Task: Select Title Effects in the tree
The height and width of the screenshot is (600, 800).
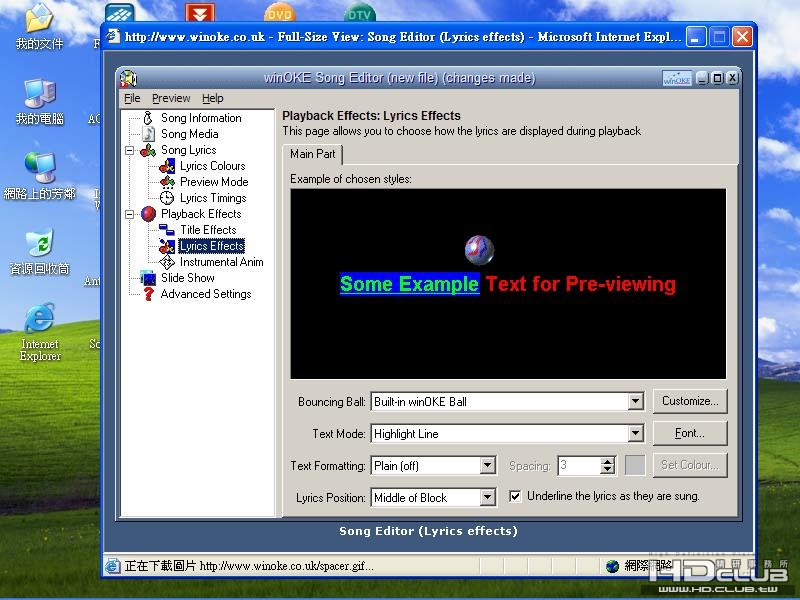Action: 208,230
